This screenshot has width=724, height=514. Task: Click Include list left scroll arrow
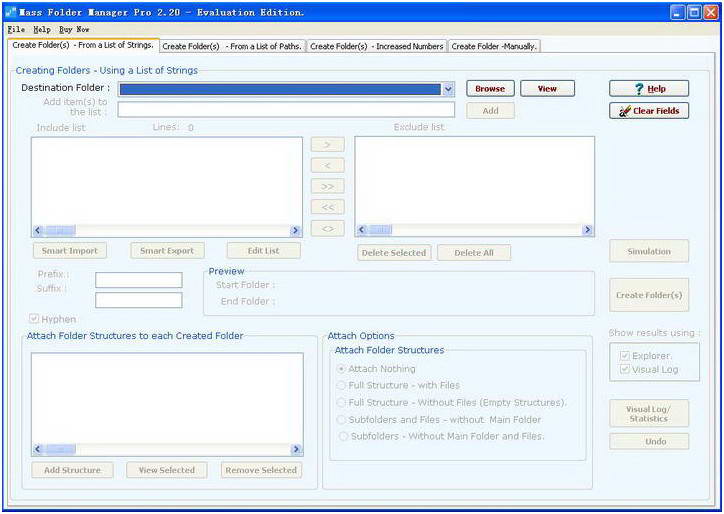38,230
